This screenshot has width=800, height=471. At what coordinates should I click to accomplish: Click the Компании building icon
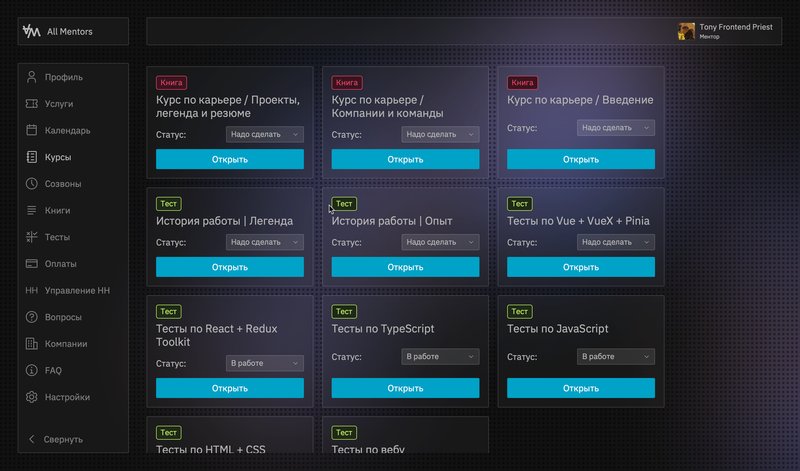(32, 343)
